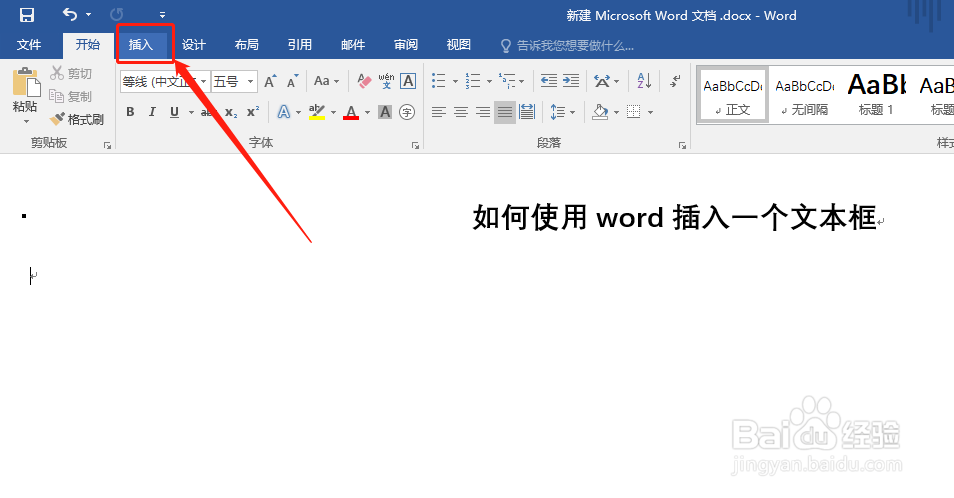The image size is (954, 498).
Task: Open highlight color dropdown arrow
Action: point(333,112)
